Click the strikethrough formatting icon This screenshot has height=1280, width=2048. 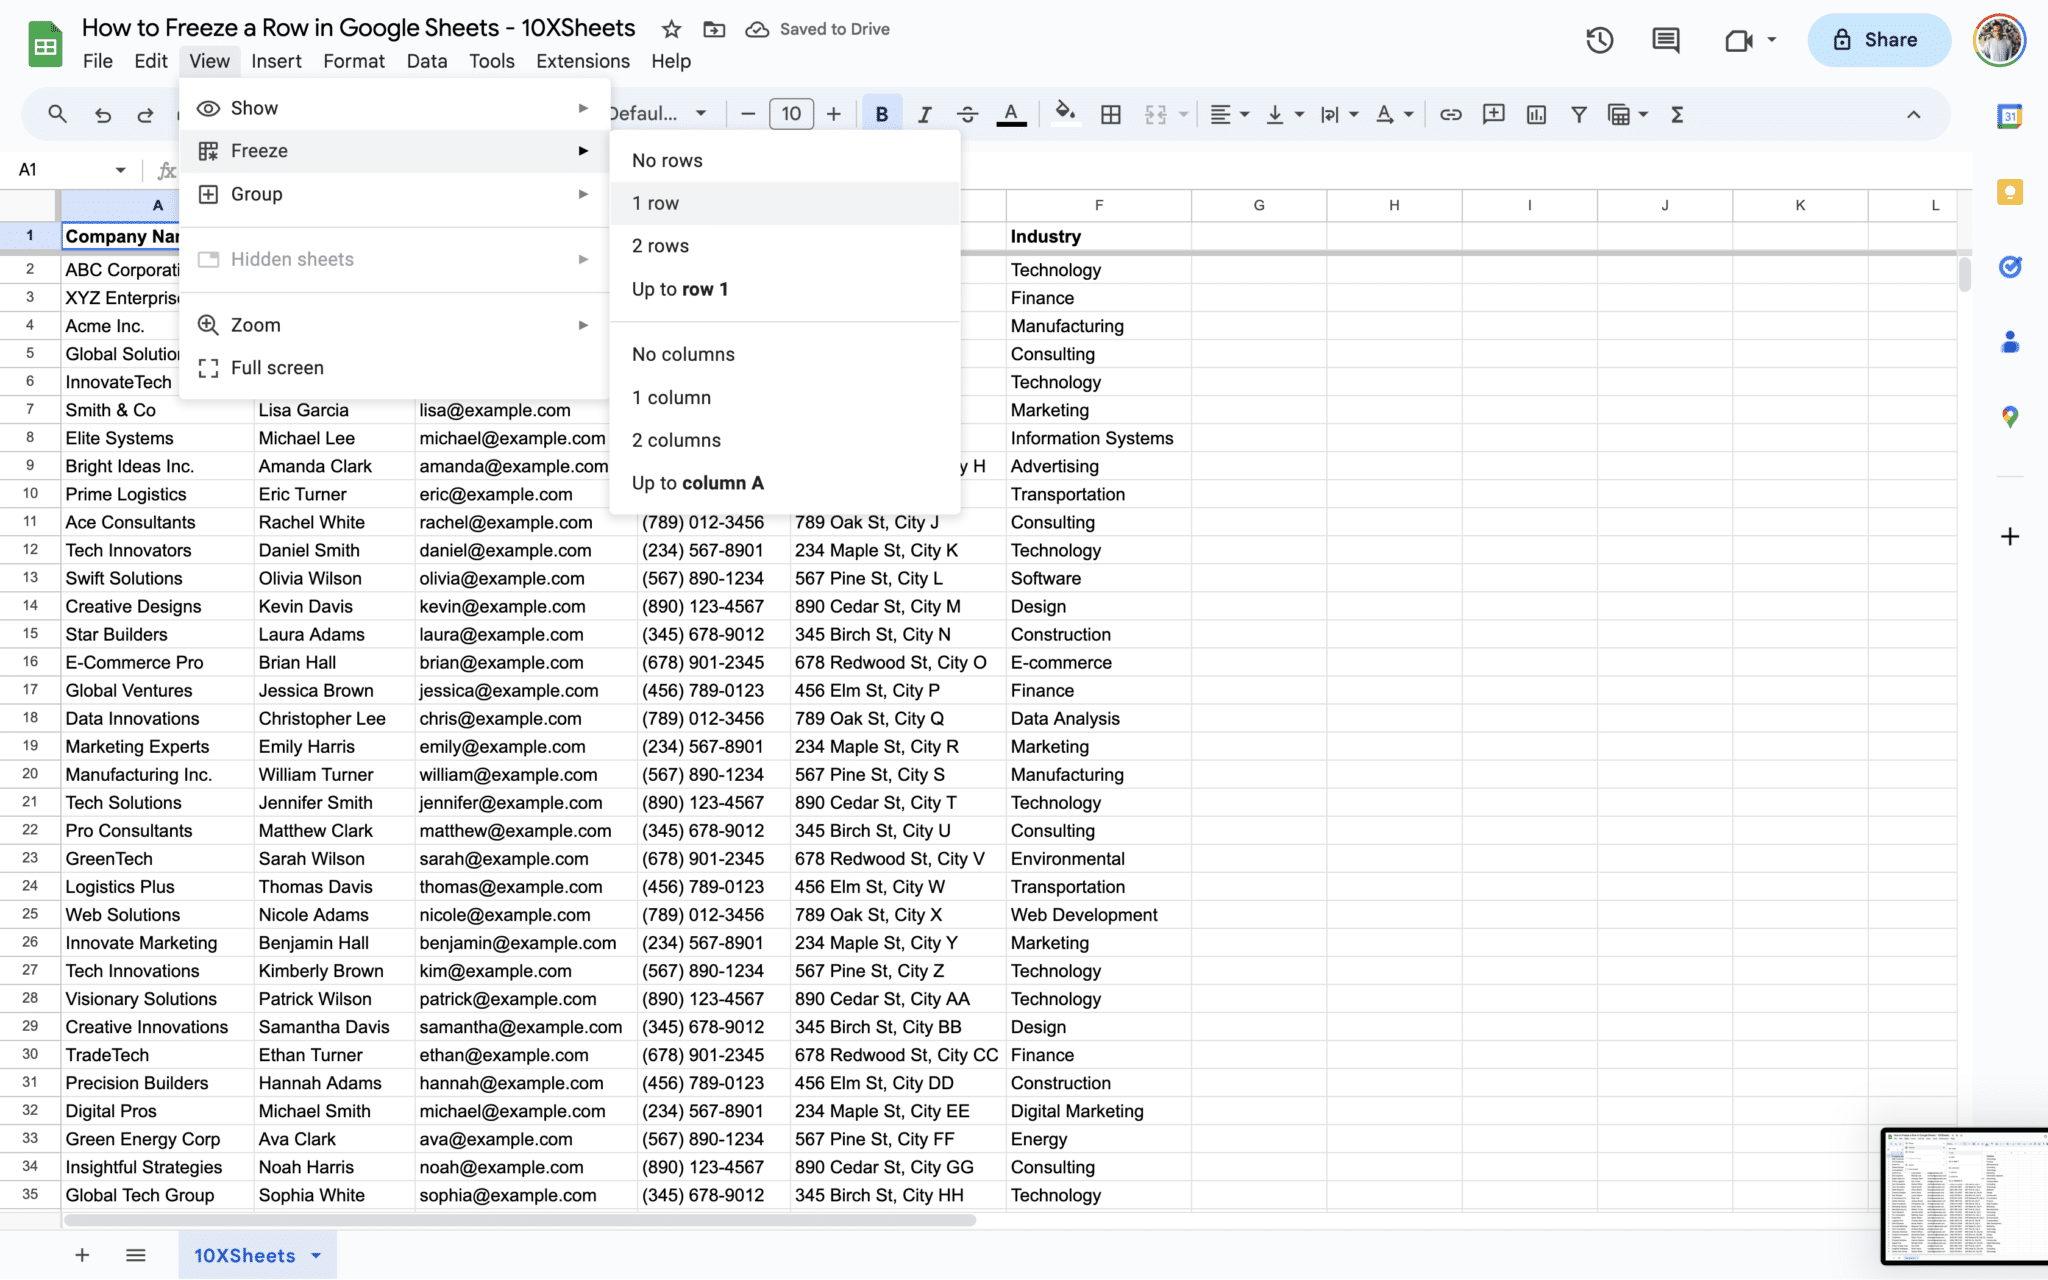[x=967, y=114]
